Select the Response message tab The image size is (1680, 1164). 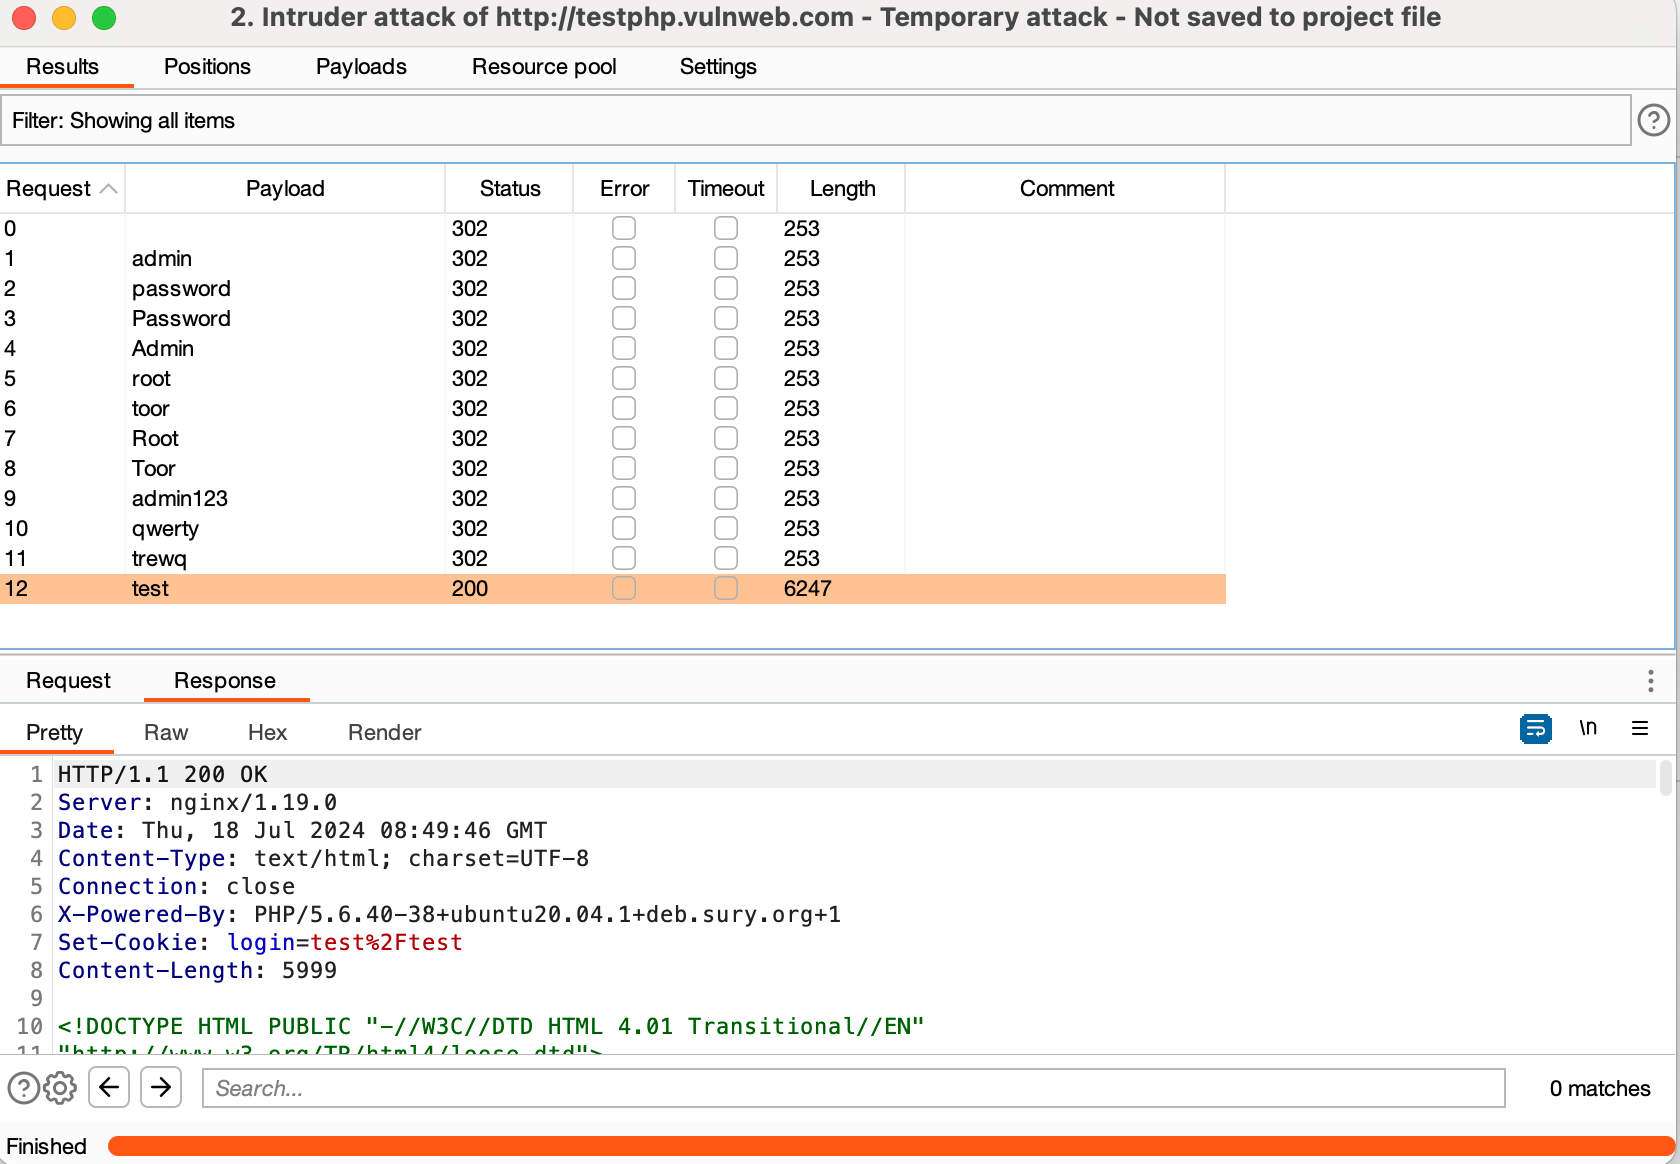coord(225,681)
